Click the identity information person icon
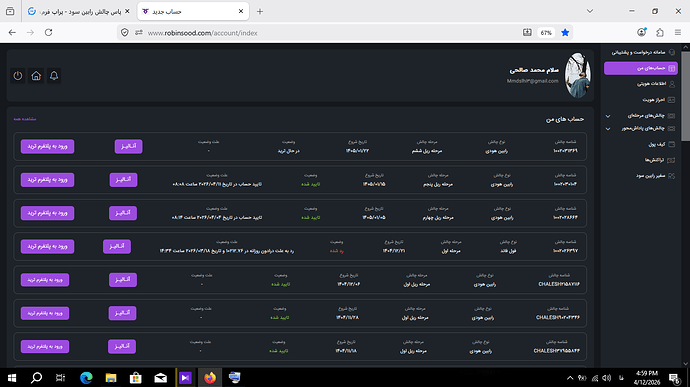 tap(672, 84)
